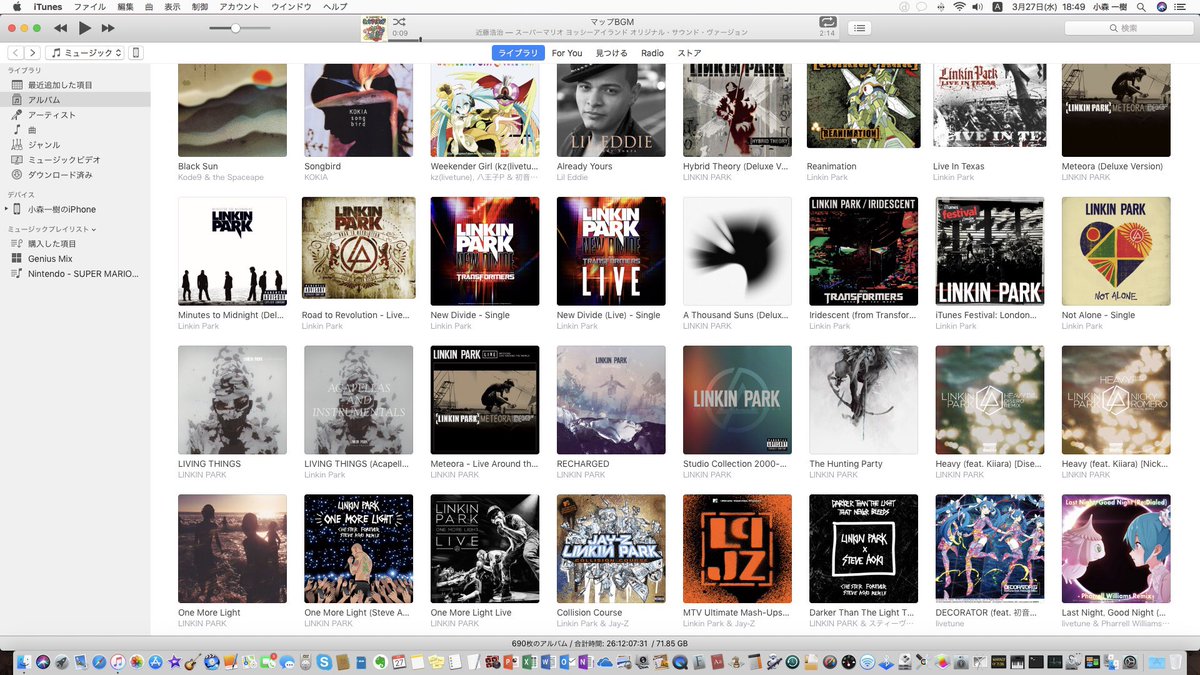Viewport: 1200px width, 675px height.
Task: Toggle shuffle in the now playing display
Action: coord(399,21)
